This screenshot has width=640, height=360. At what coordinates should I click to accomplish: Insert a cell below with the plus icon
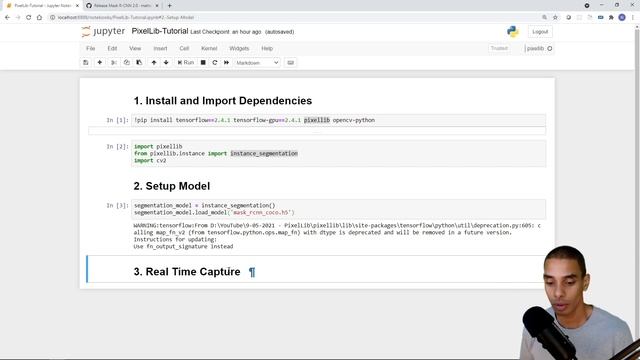(x=100, y=62)
